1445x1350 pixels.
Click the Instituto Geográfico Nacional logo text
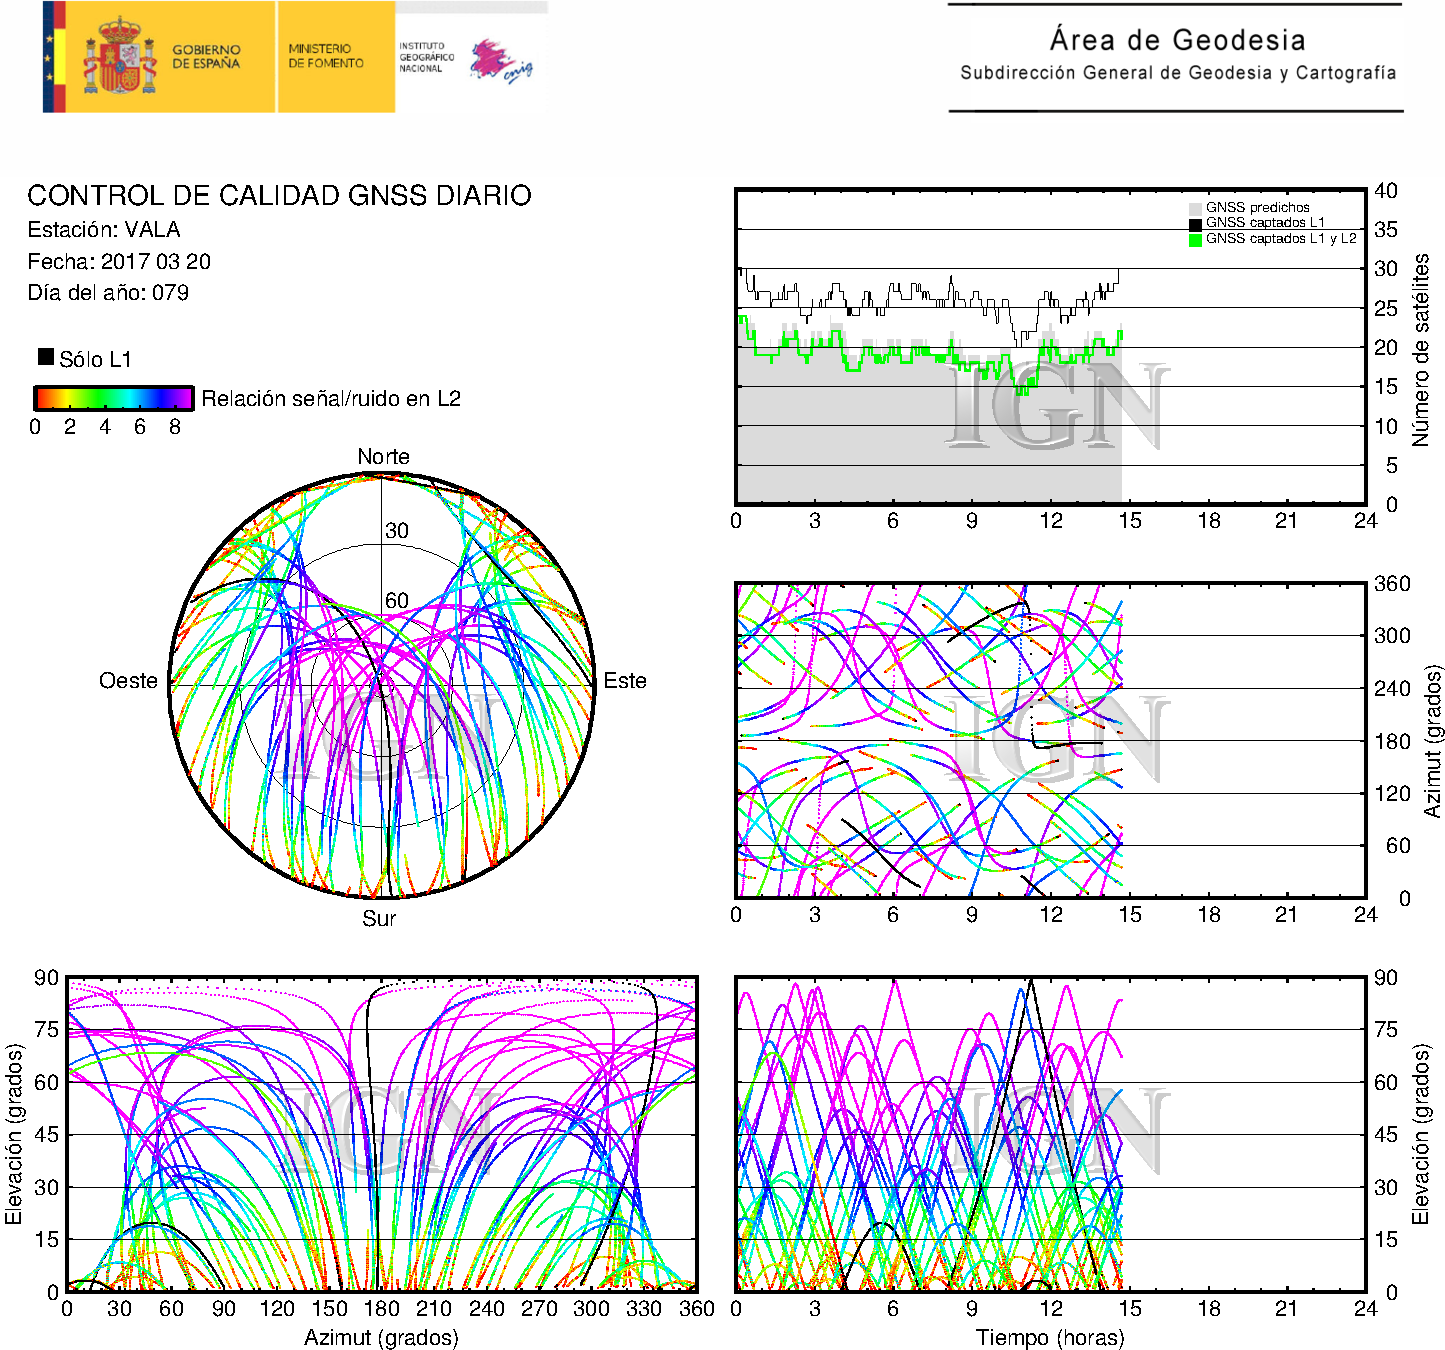(x=426, y=57)
